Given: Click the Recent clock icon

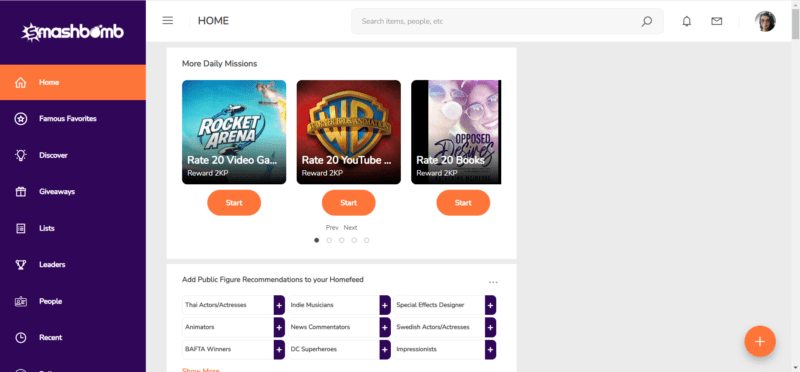Looking at the screenshot, I should pos(20,337).
